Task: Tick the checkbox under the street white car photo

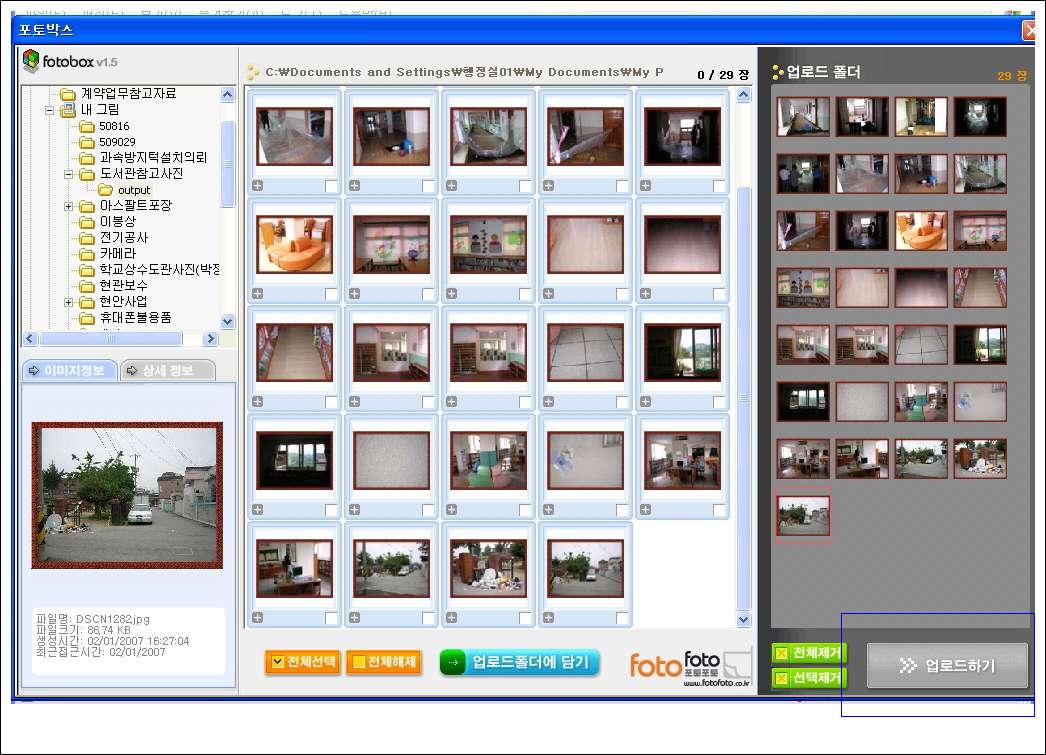Action: click(x=622, y=618)
